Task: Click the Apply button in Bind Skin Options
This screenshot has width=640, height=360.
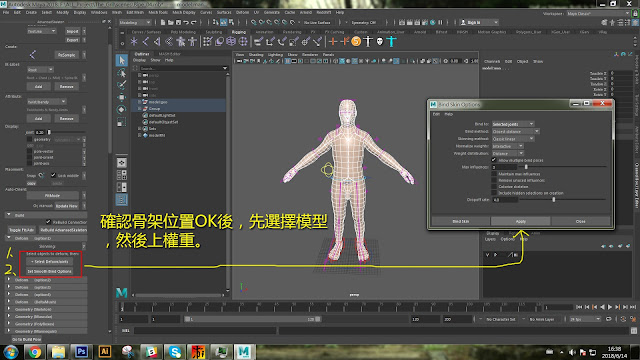Action: click(521, 221)
